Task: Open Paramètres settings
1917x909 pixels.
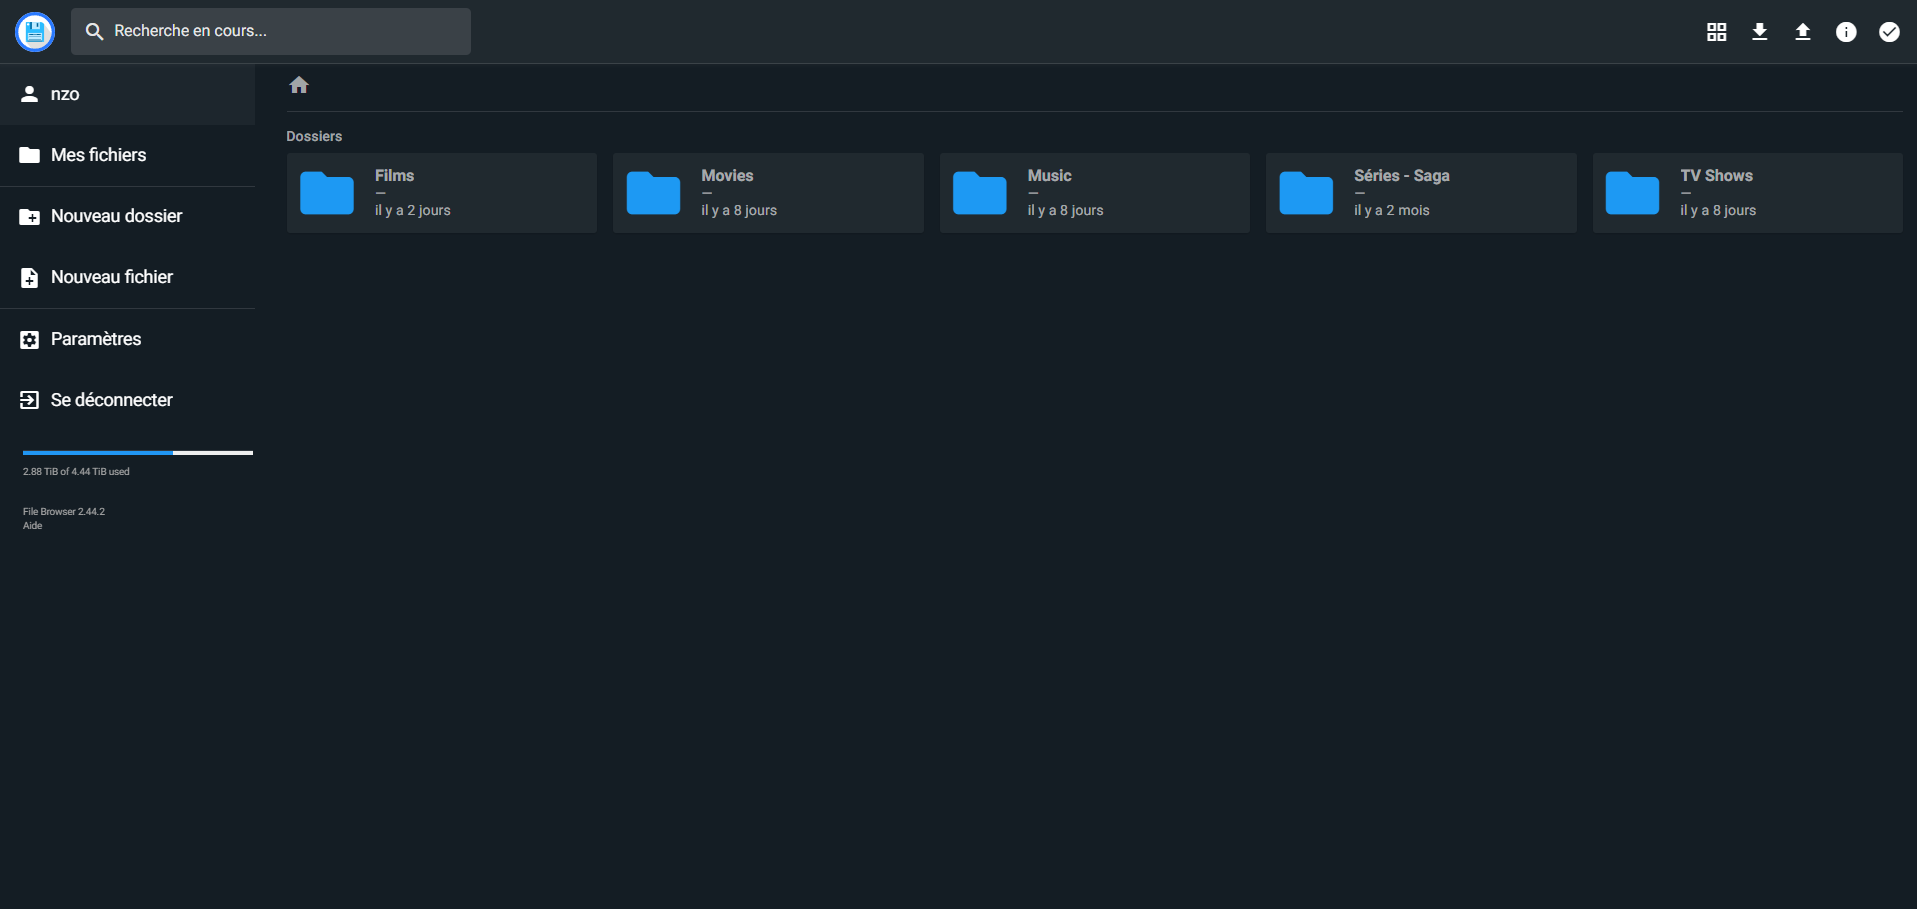Action: [x=96, y=339]
